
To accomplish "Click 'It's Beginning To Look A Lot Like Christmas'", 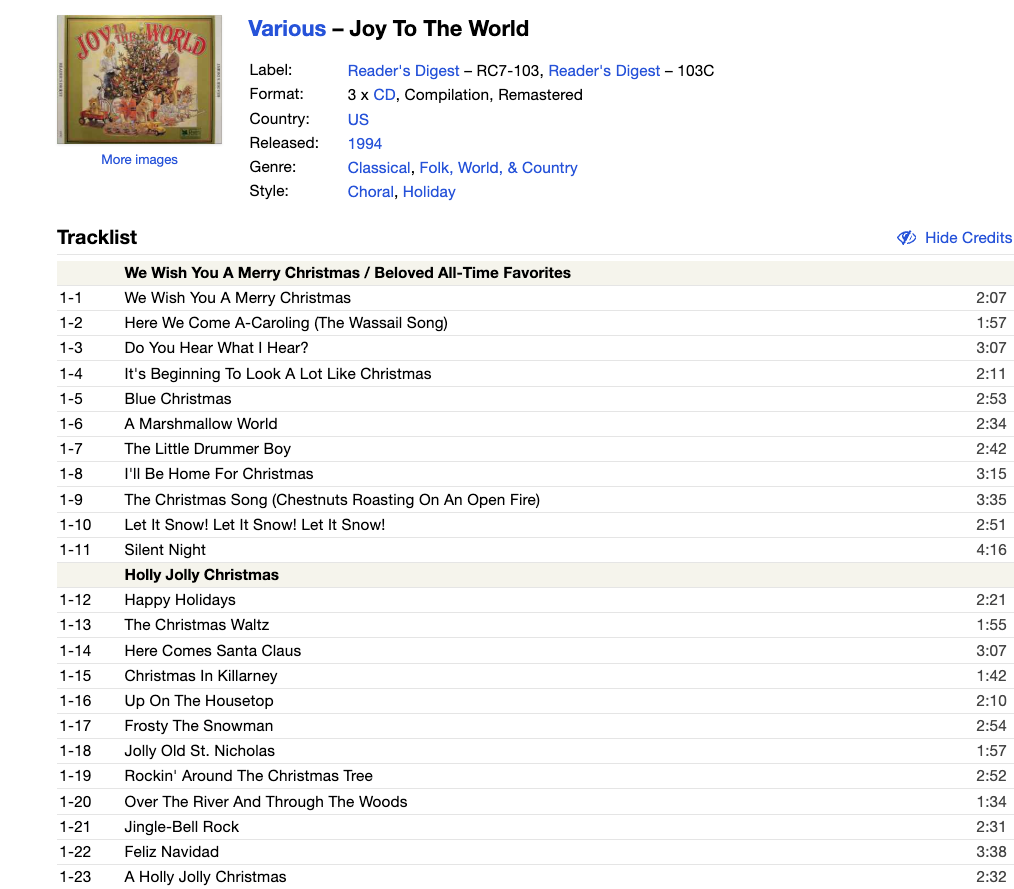I will click(277, 374).
